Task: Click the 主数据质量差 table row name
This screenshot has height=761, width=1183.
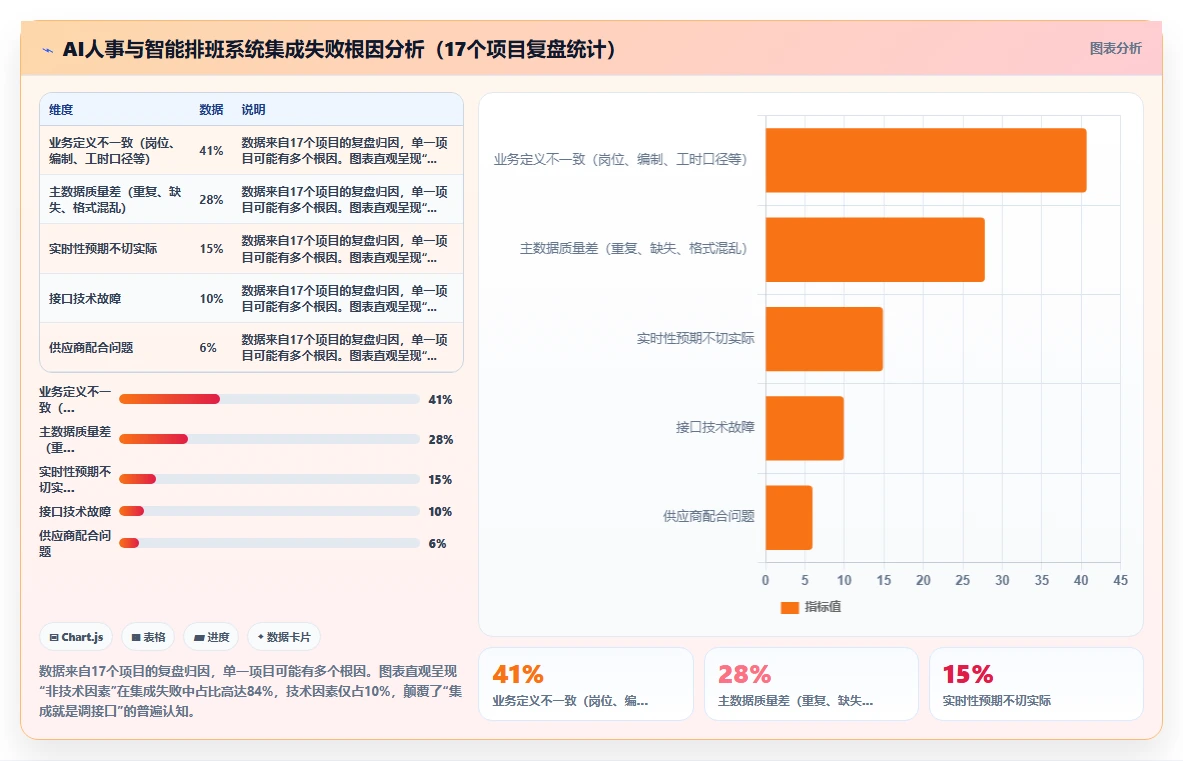Action: (x=115, y=200)
